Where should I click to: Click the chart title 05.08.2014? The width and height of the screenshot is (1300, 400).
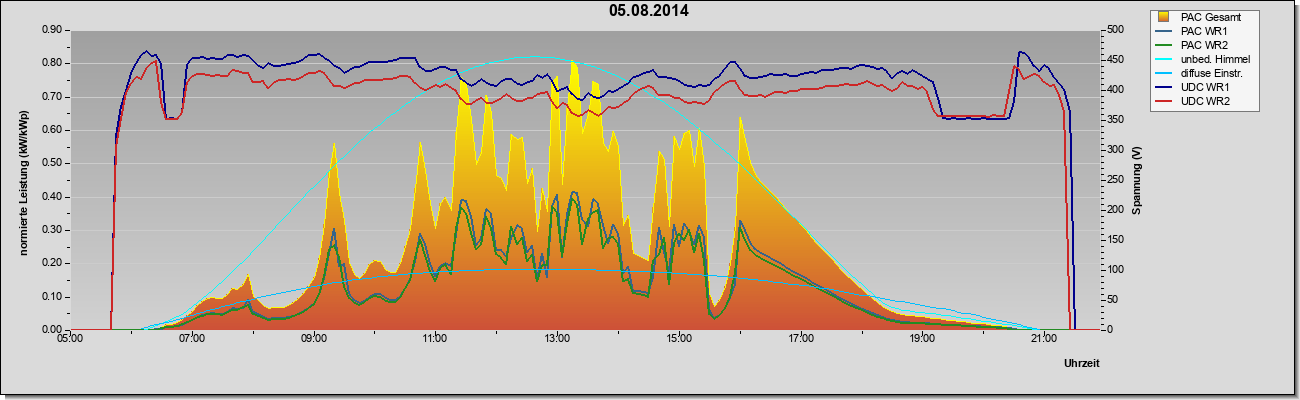[x=649, y=11]
